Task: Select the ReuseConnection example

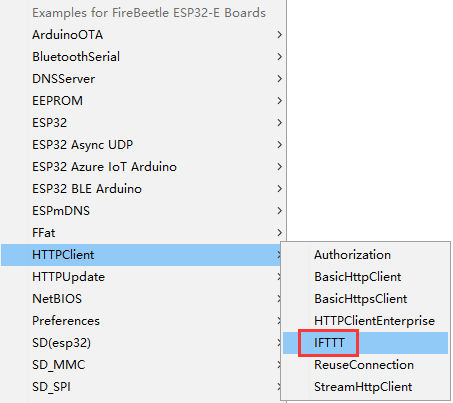Action: 365,365
